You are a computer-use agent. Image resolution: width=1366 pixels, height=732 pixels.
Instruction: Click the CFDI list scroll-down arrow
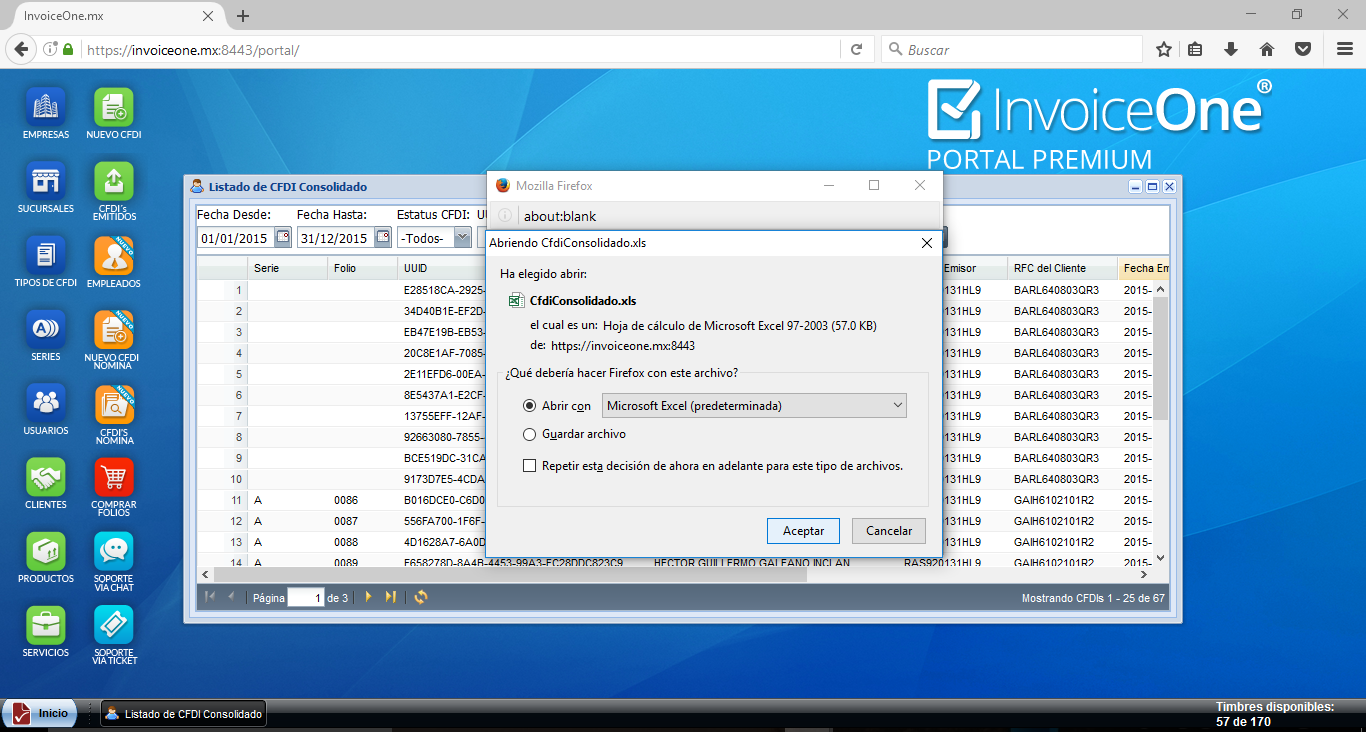tap(1161, 558)
